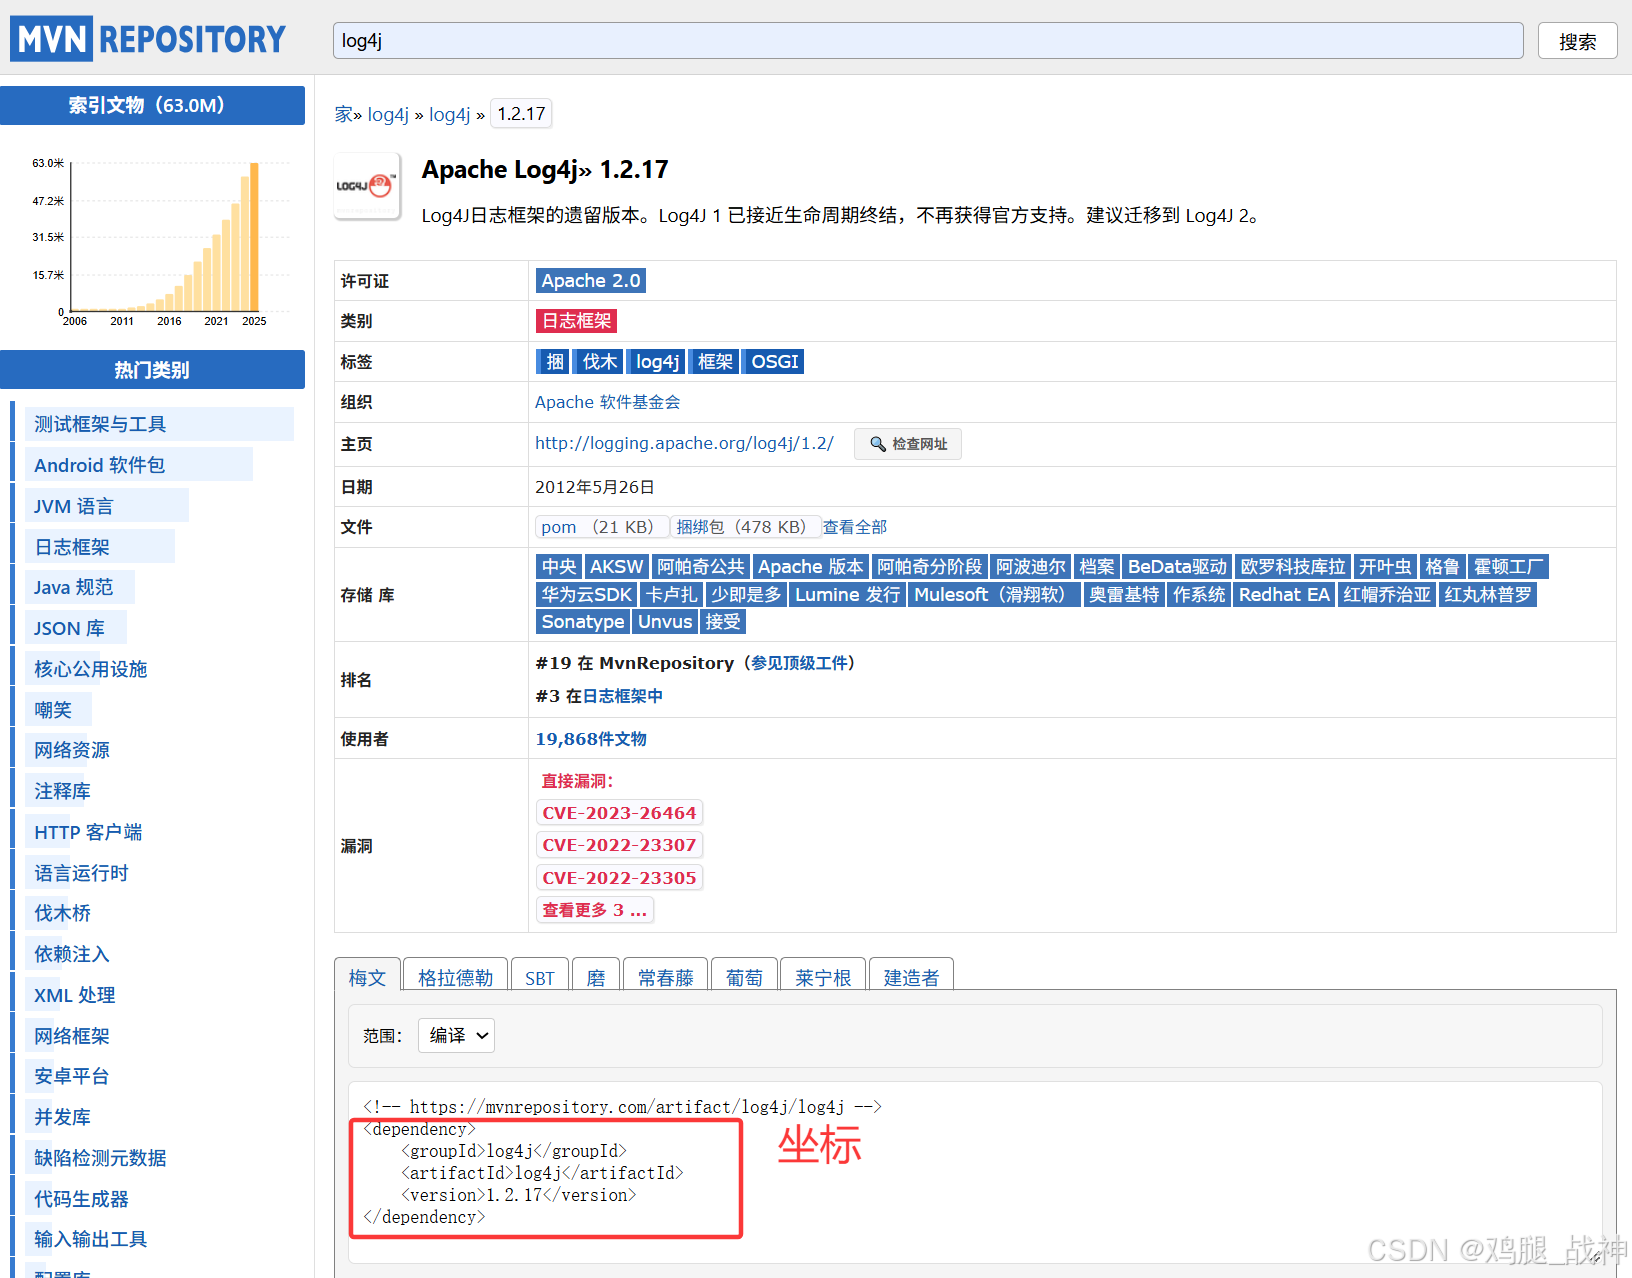Open 代码生成器 category
The image size is (1632, 1278).
[81, 1199]
